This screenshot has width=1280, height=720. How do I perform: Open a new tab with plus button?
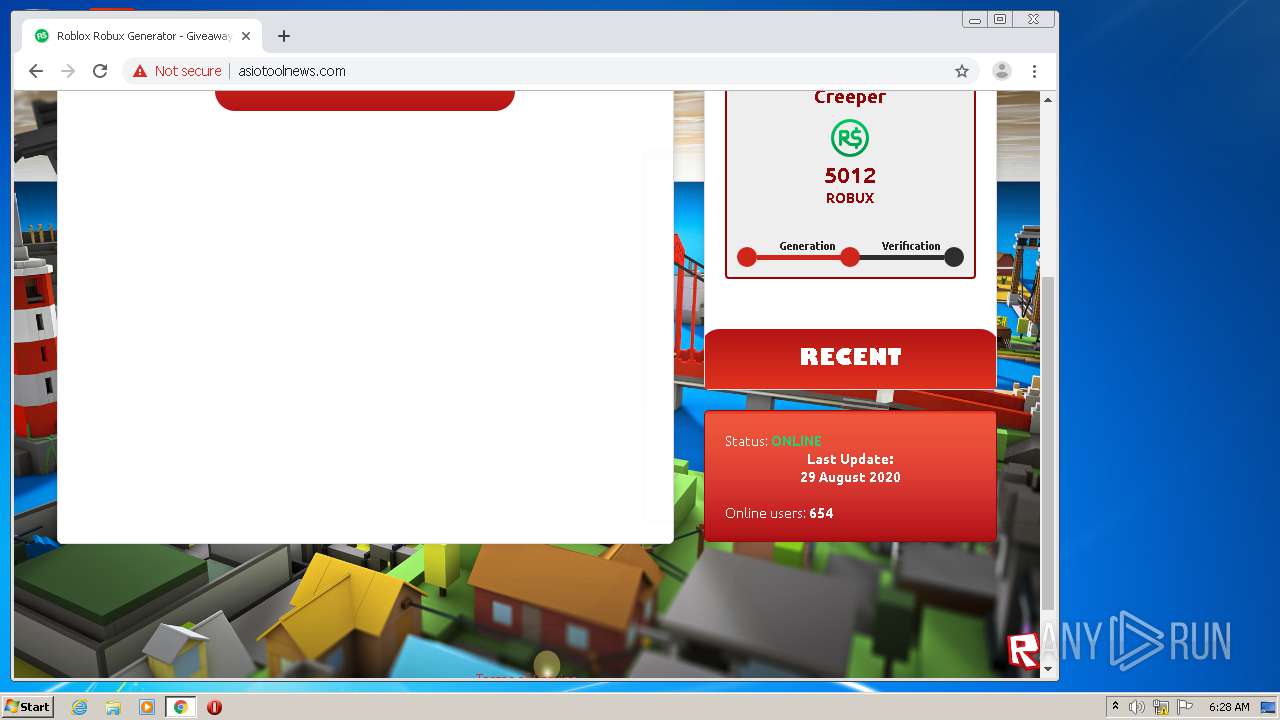coord(284,36)
